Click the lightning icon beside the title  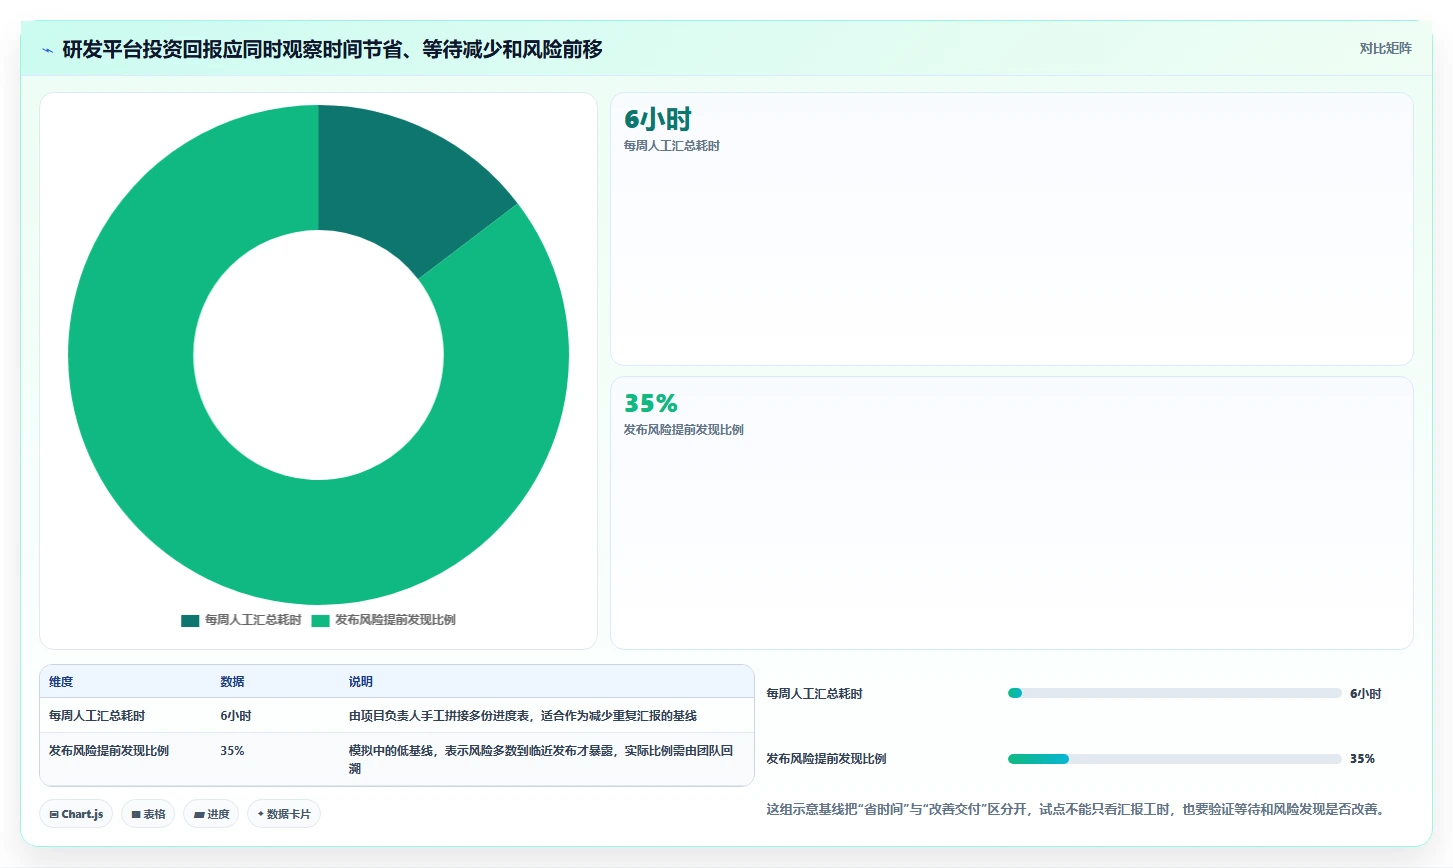[47, 50]
